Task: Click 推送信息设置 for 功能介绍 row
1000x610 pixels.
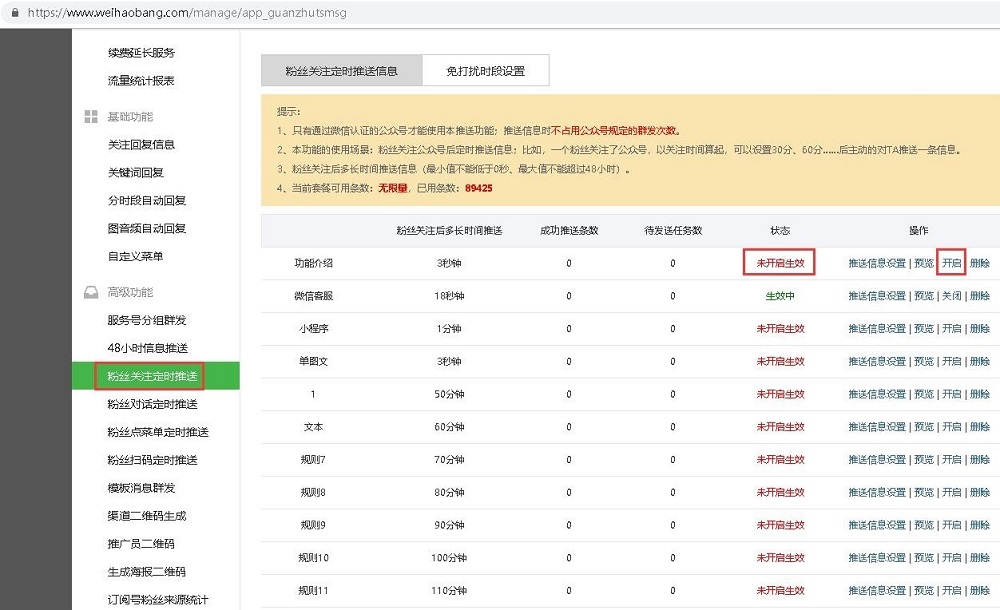Action: point(877,263)
